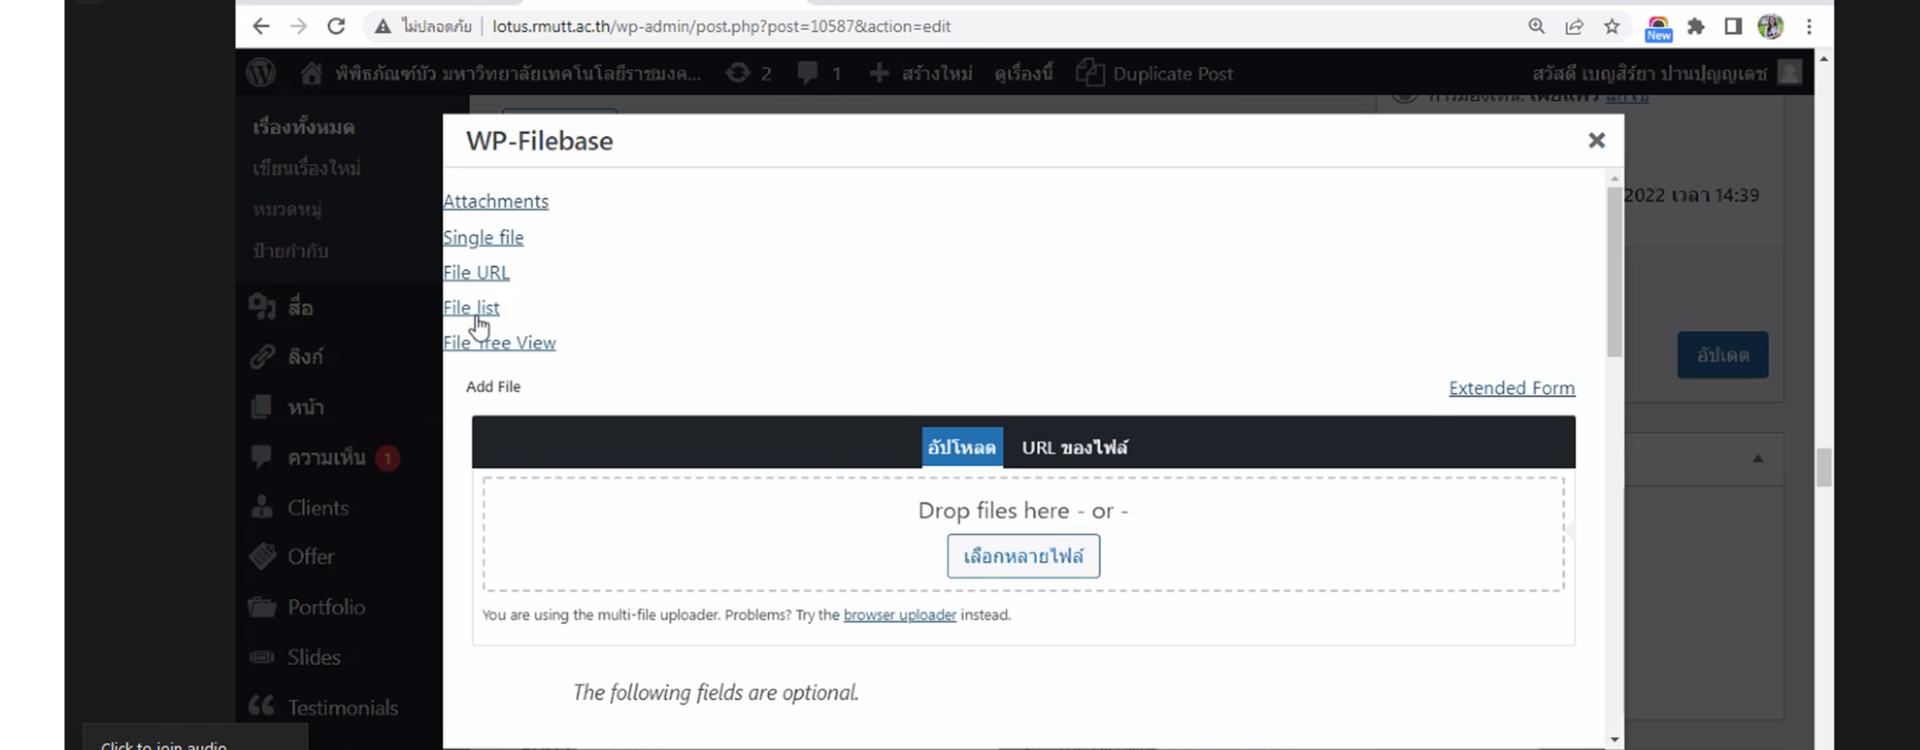The width and height of the screenshot is (1920, 750).
Task: Open ป้ายกำกับ in sidebar
Action: [290, 250]
